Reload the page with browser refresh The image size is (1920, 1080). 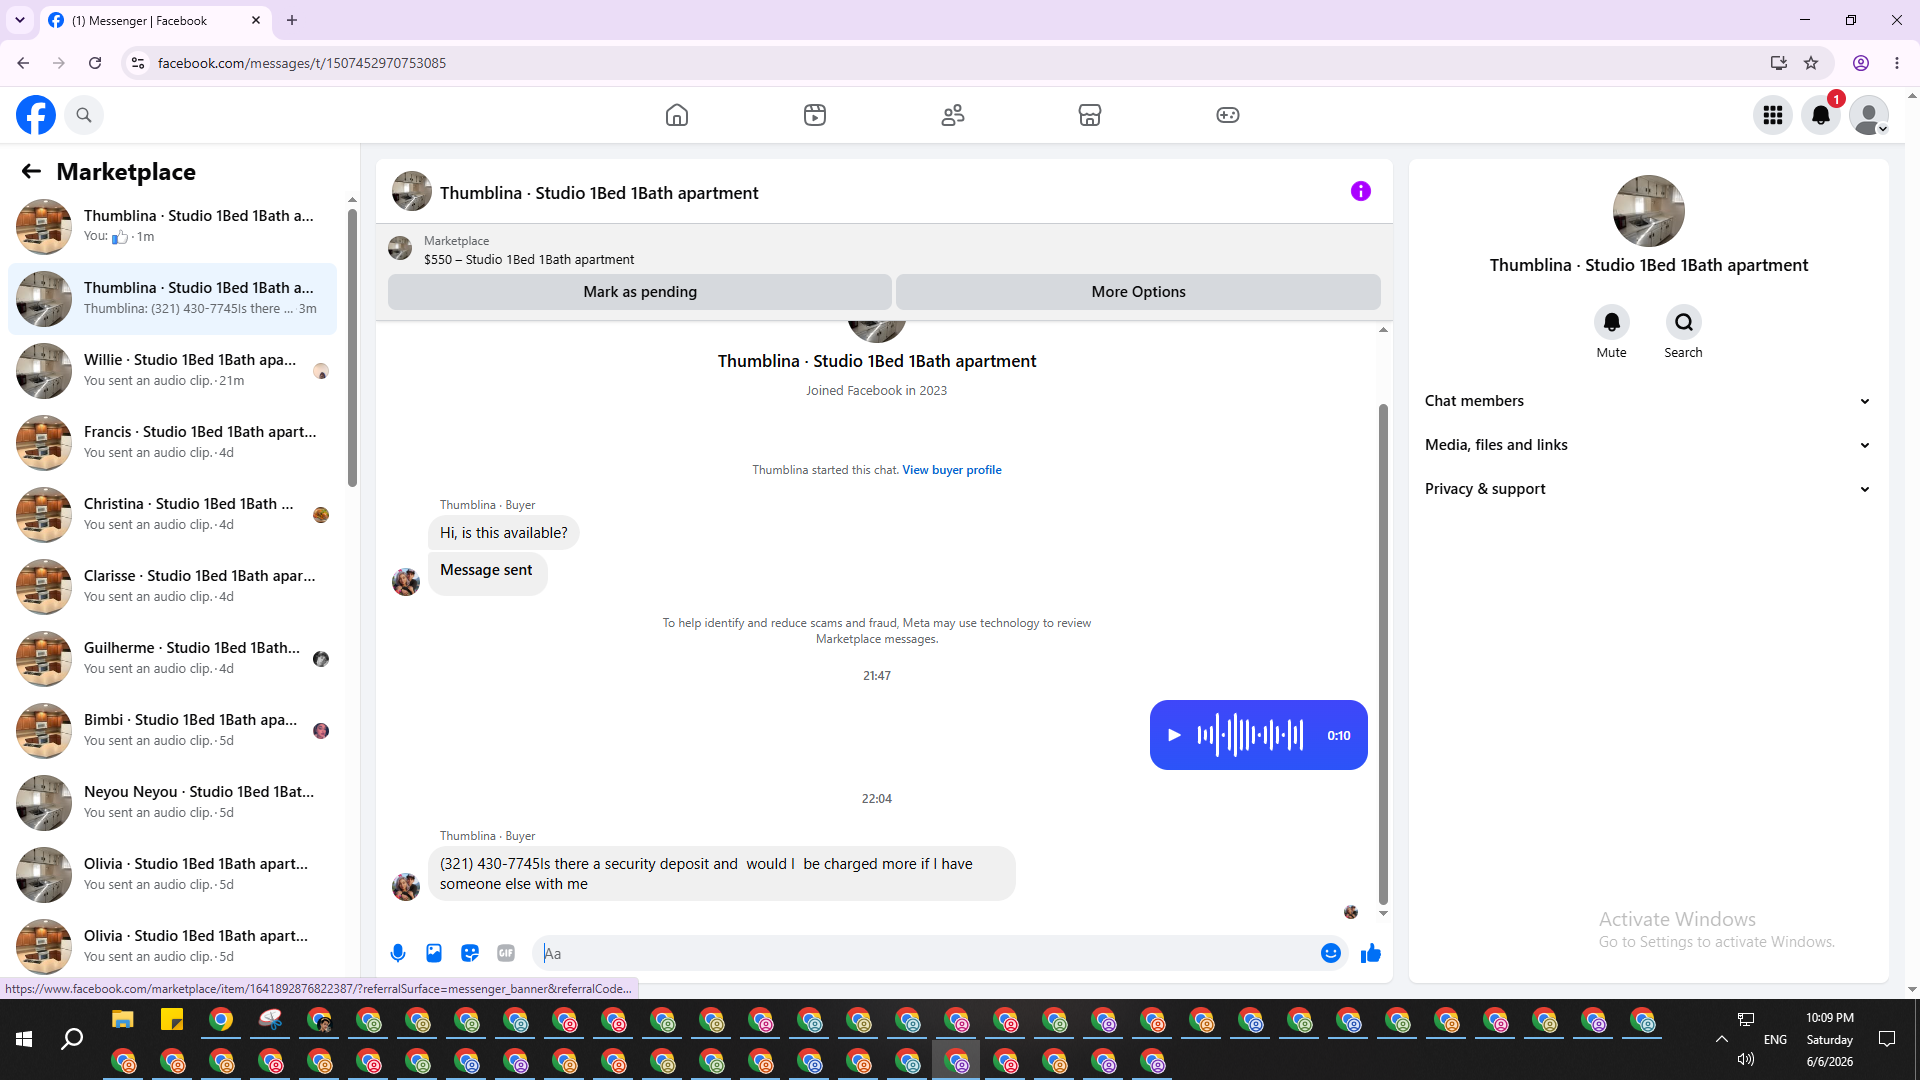[95, 63]
